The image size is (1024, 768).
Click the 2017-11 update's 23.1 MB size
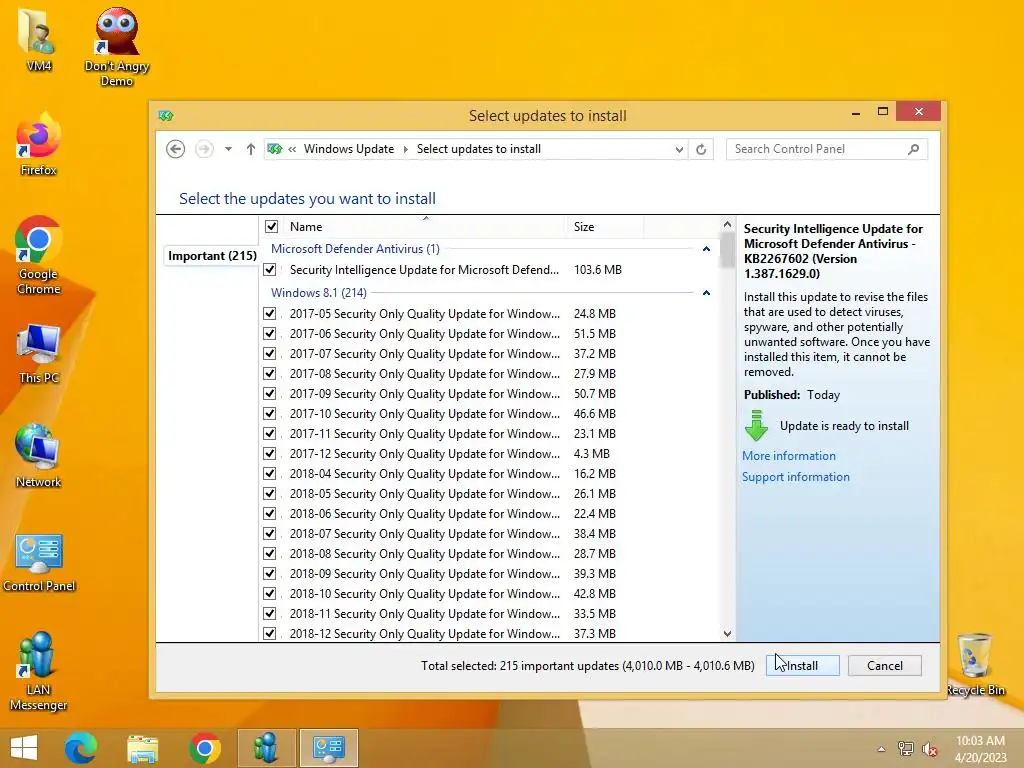click(595, 434)
